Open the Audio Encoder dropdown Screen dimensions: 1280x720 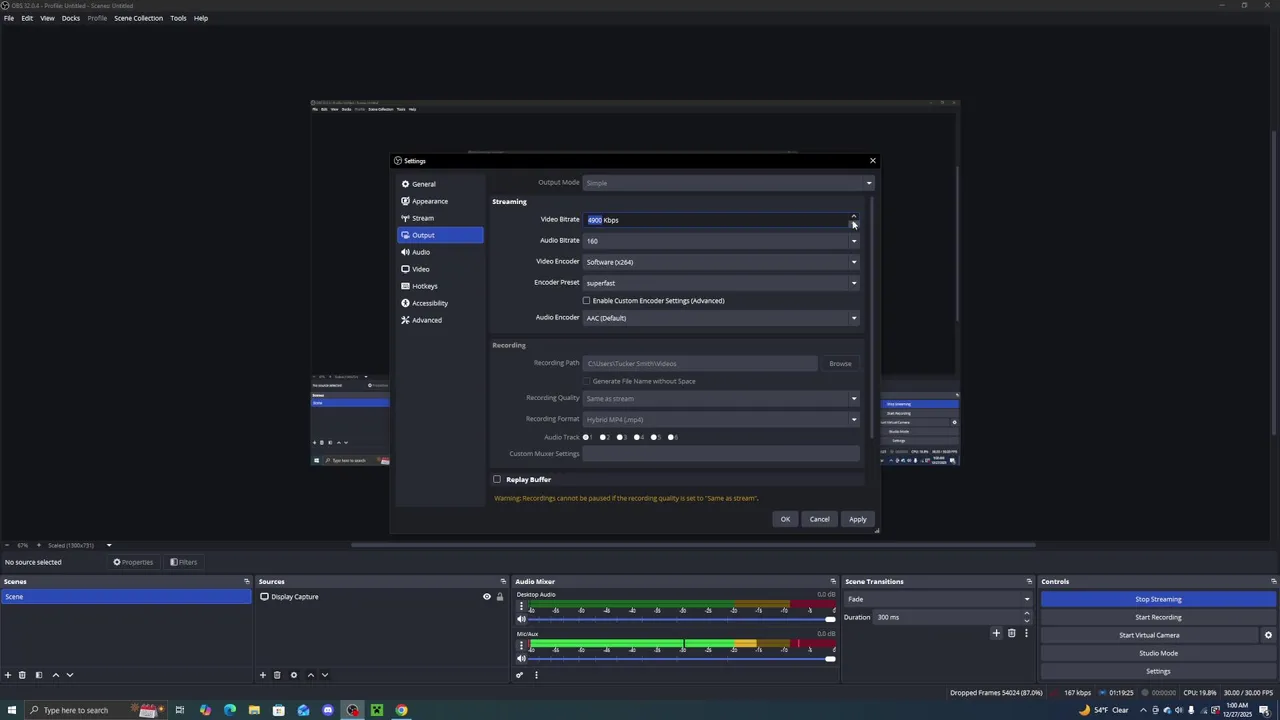click(x=721, y=318)
